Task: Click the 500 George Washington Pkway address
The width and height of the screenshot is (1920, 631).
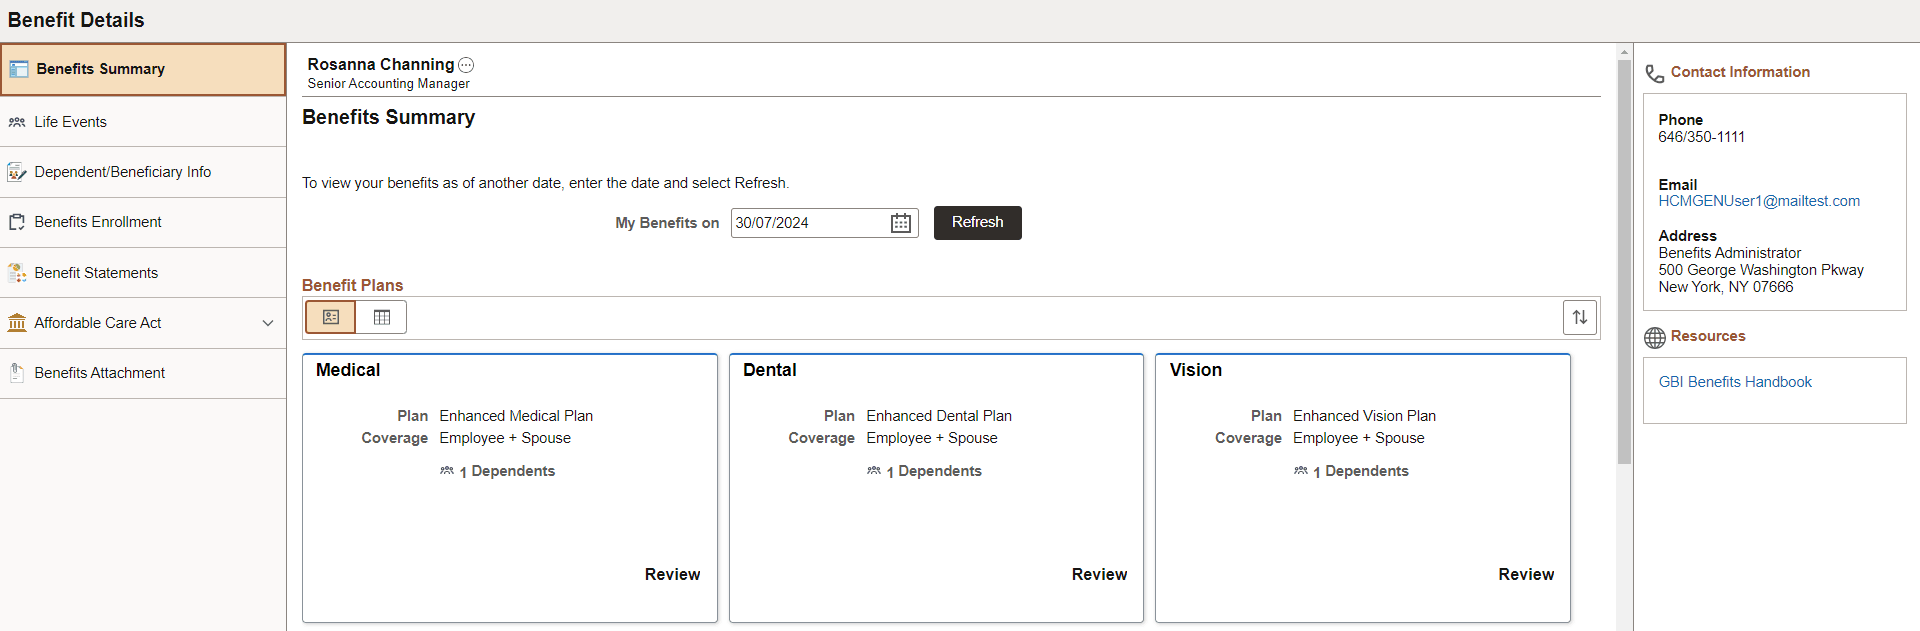Action: coord(1761,270)
